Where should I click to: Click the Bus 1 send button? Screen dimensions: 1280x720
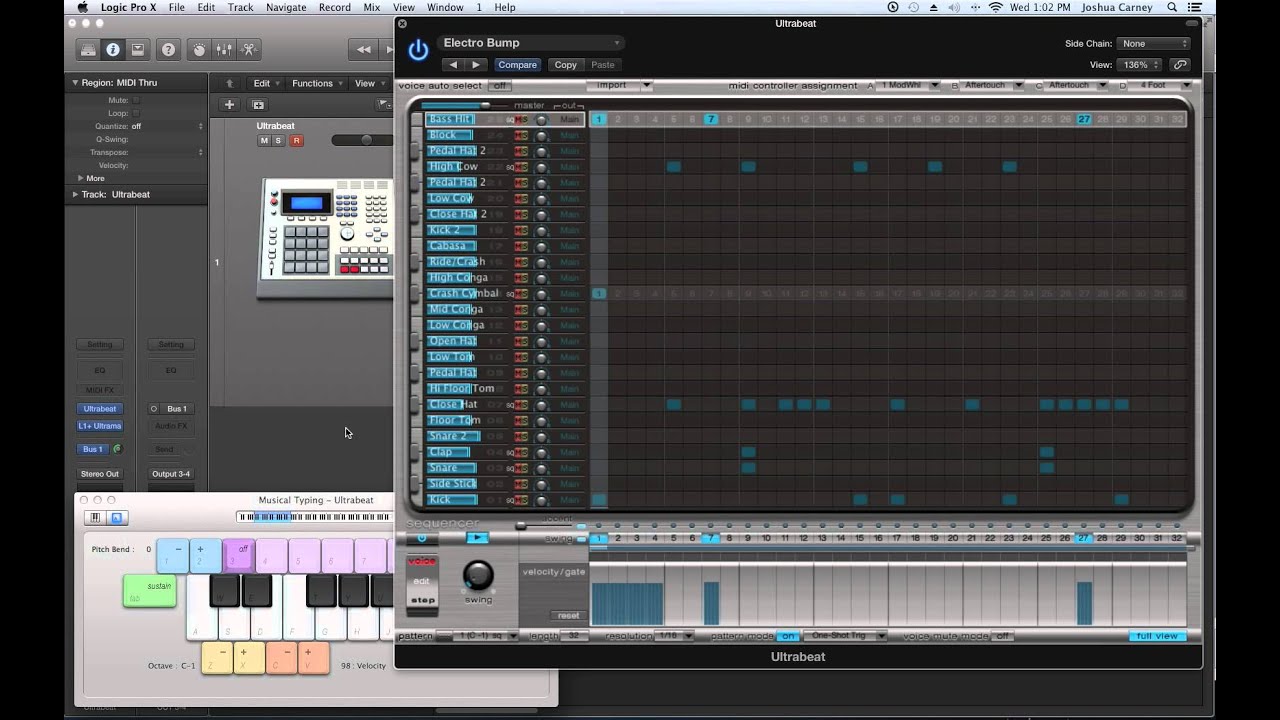click(93, 449)
